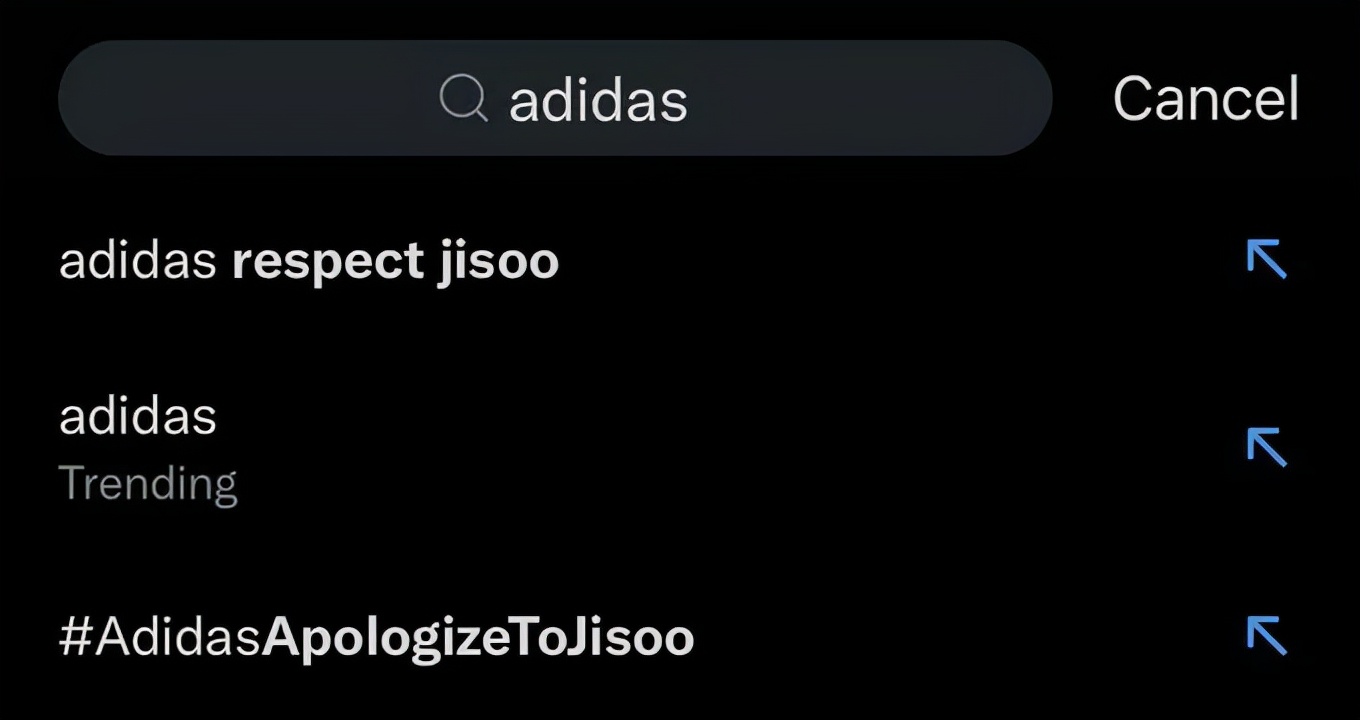Click the bold 'ApologizeToJisoo' text

coord(478,637)
